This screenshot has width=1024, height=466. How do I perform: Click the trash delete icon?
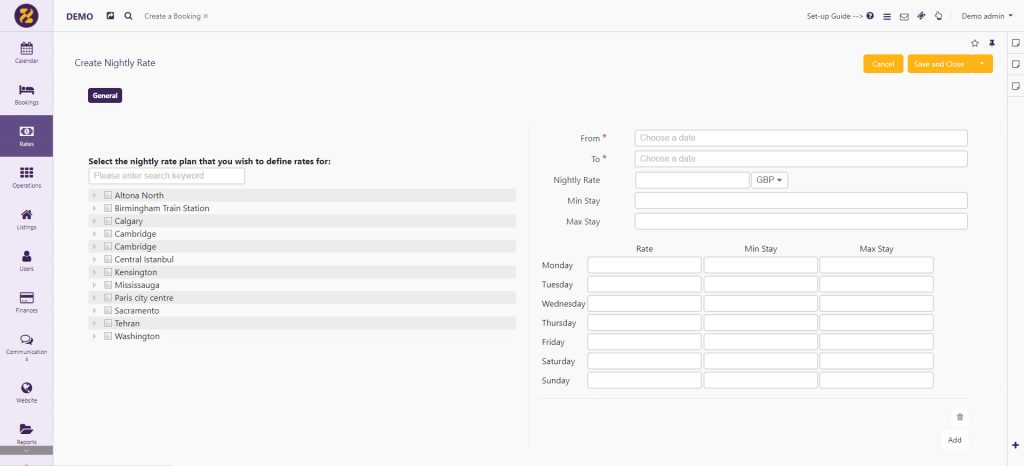[959, 417]
